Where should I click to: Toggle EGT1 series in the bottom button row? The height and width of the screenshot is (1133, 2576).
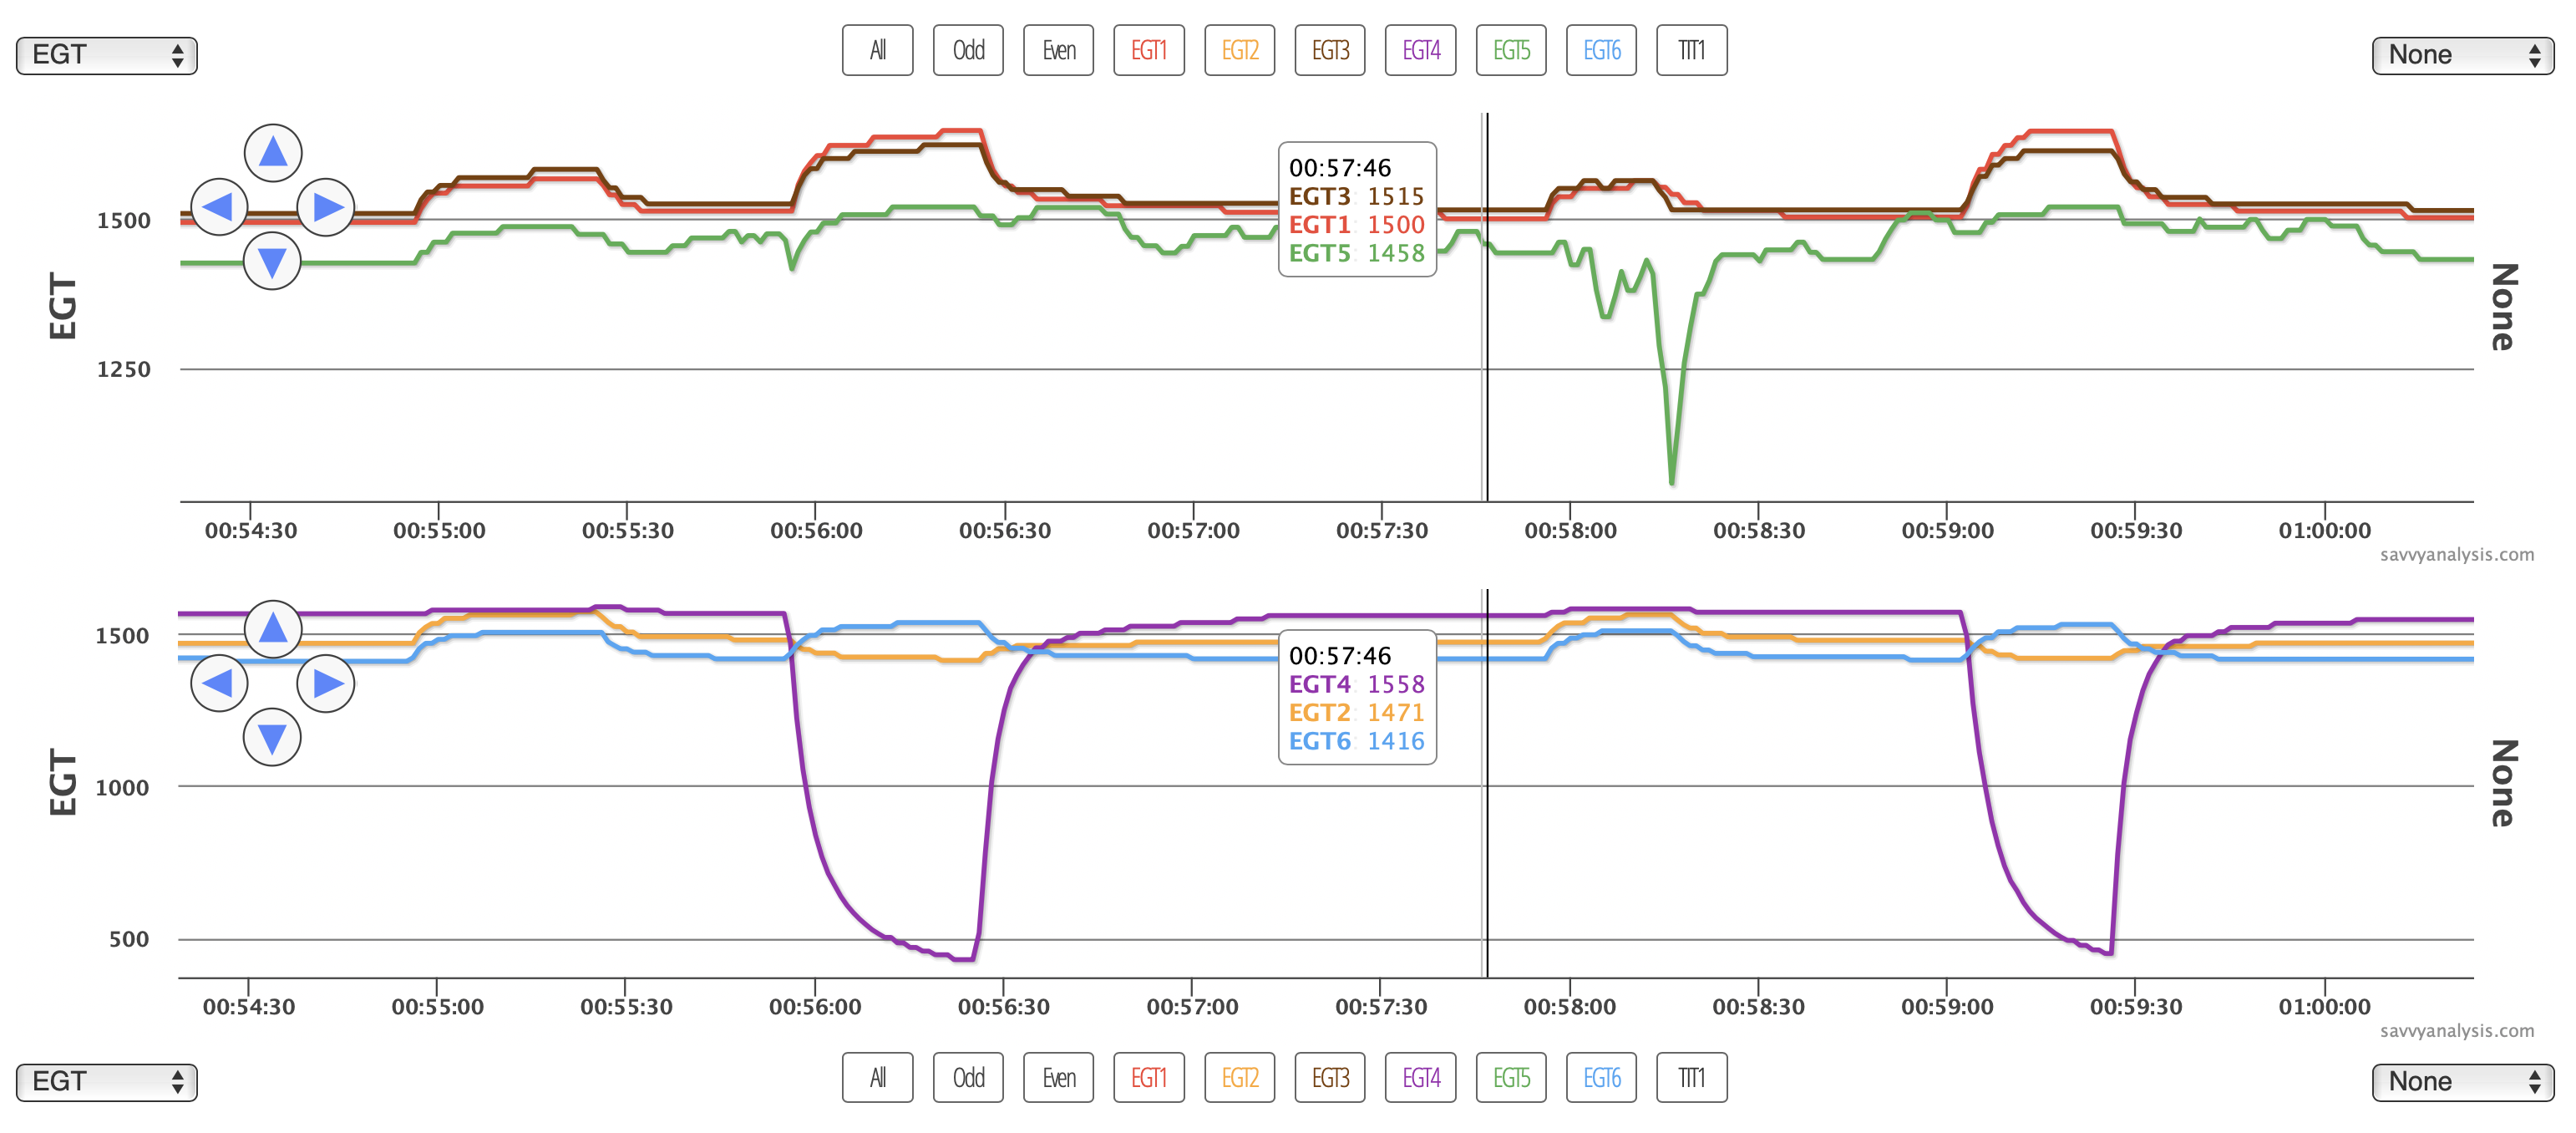pyautogui.click(x=1149, y=1077)
